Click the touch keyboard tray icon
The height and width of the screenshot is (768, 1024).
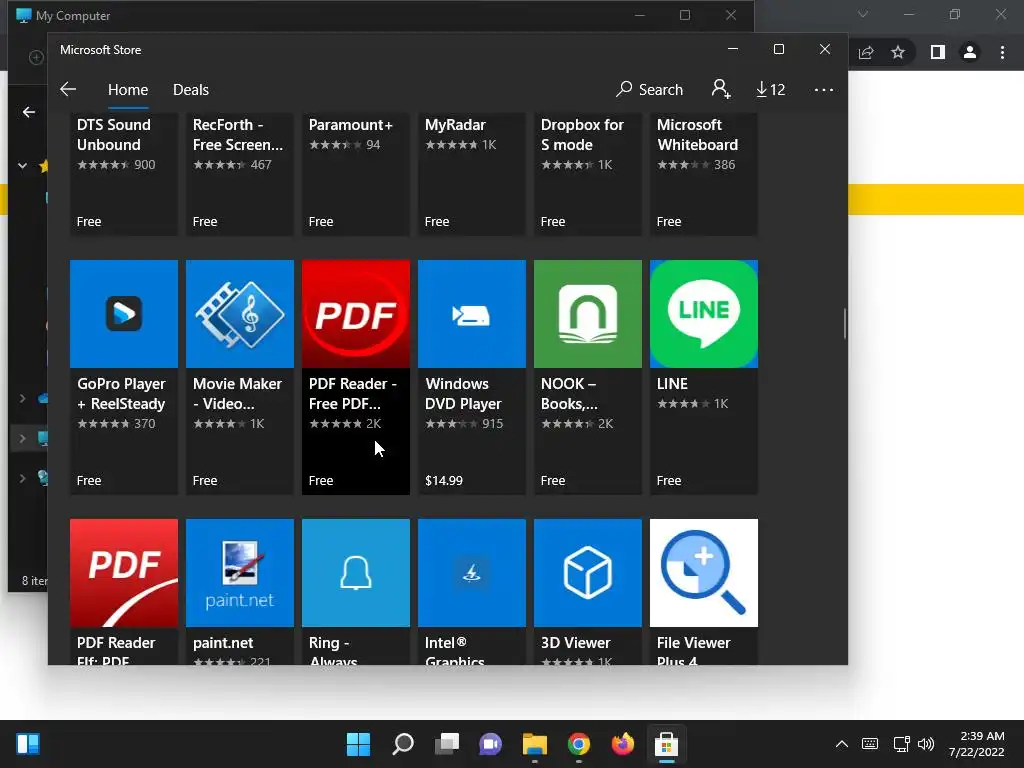(x=870, y=744)
